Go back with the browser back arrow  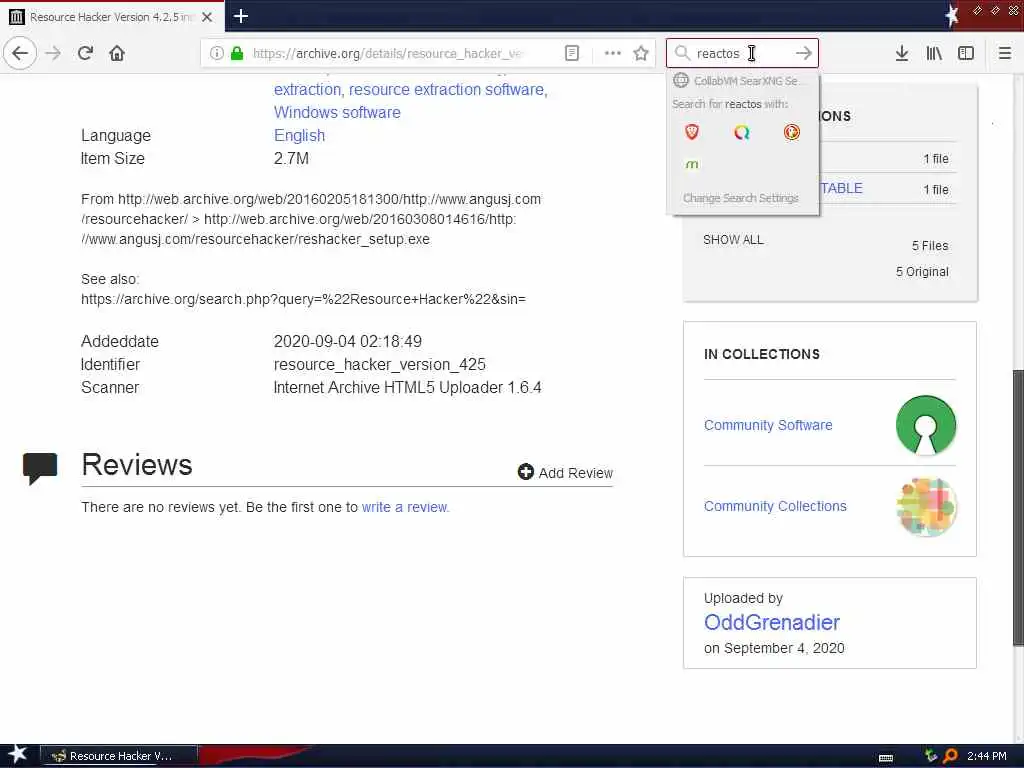(20, 53)
